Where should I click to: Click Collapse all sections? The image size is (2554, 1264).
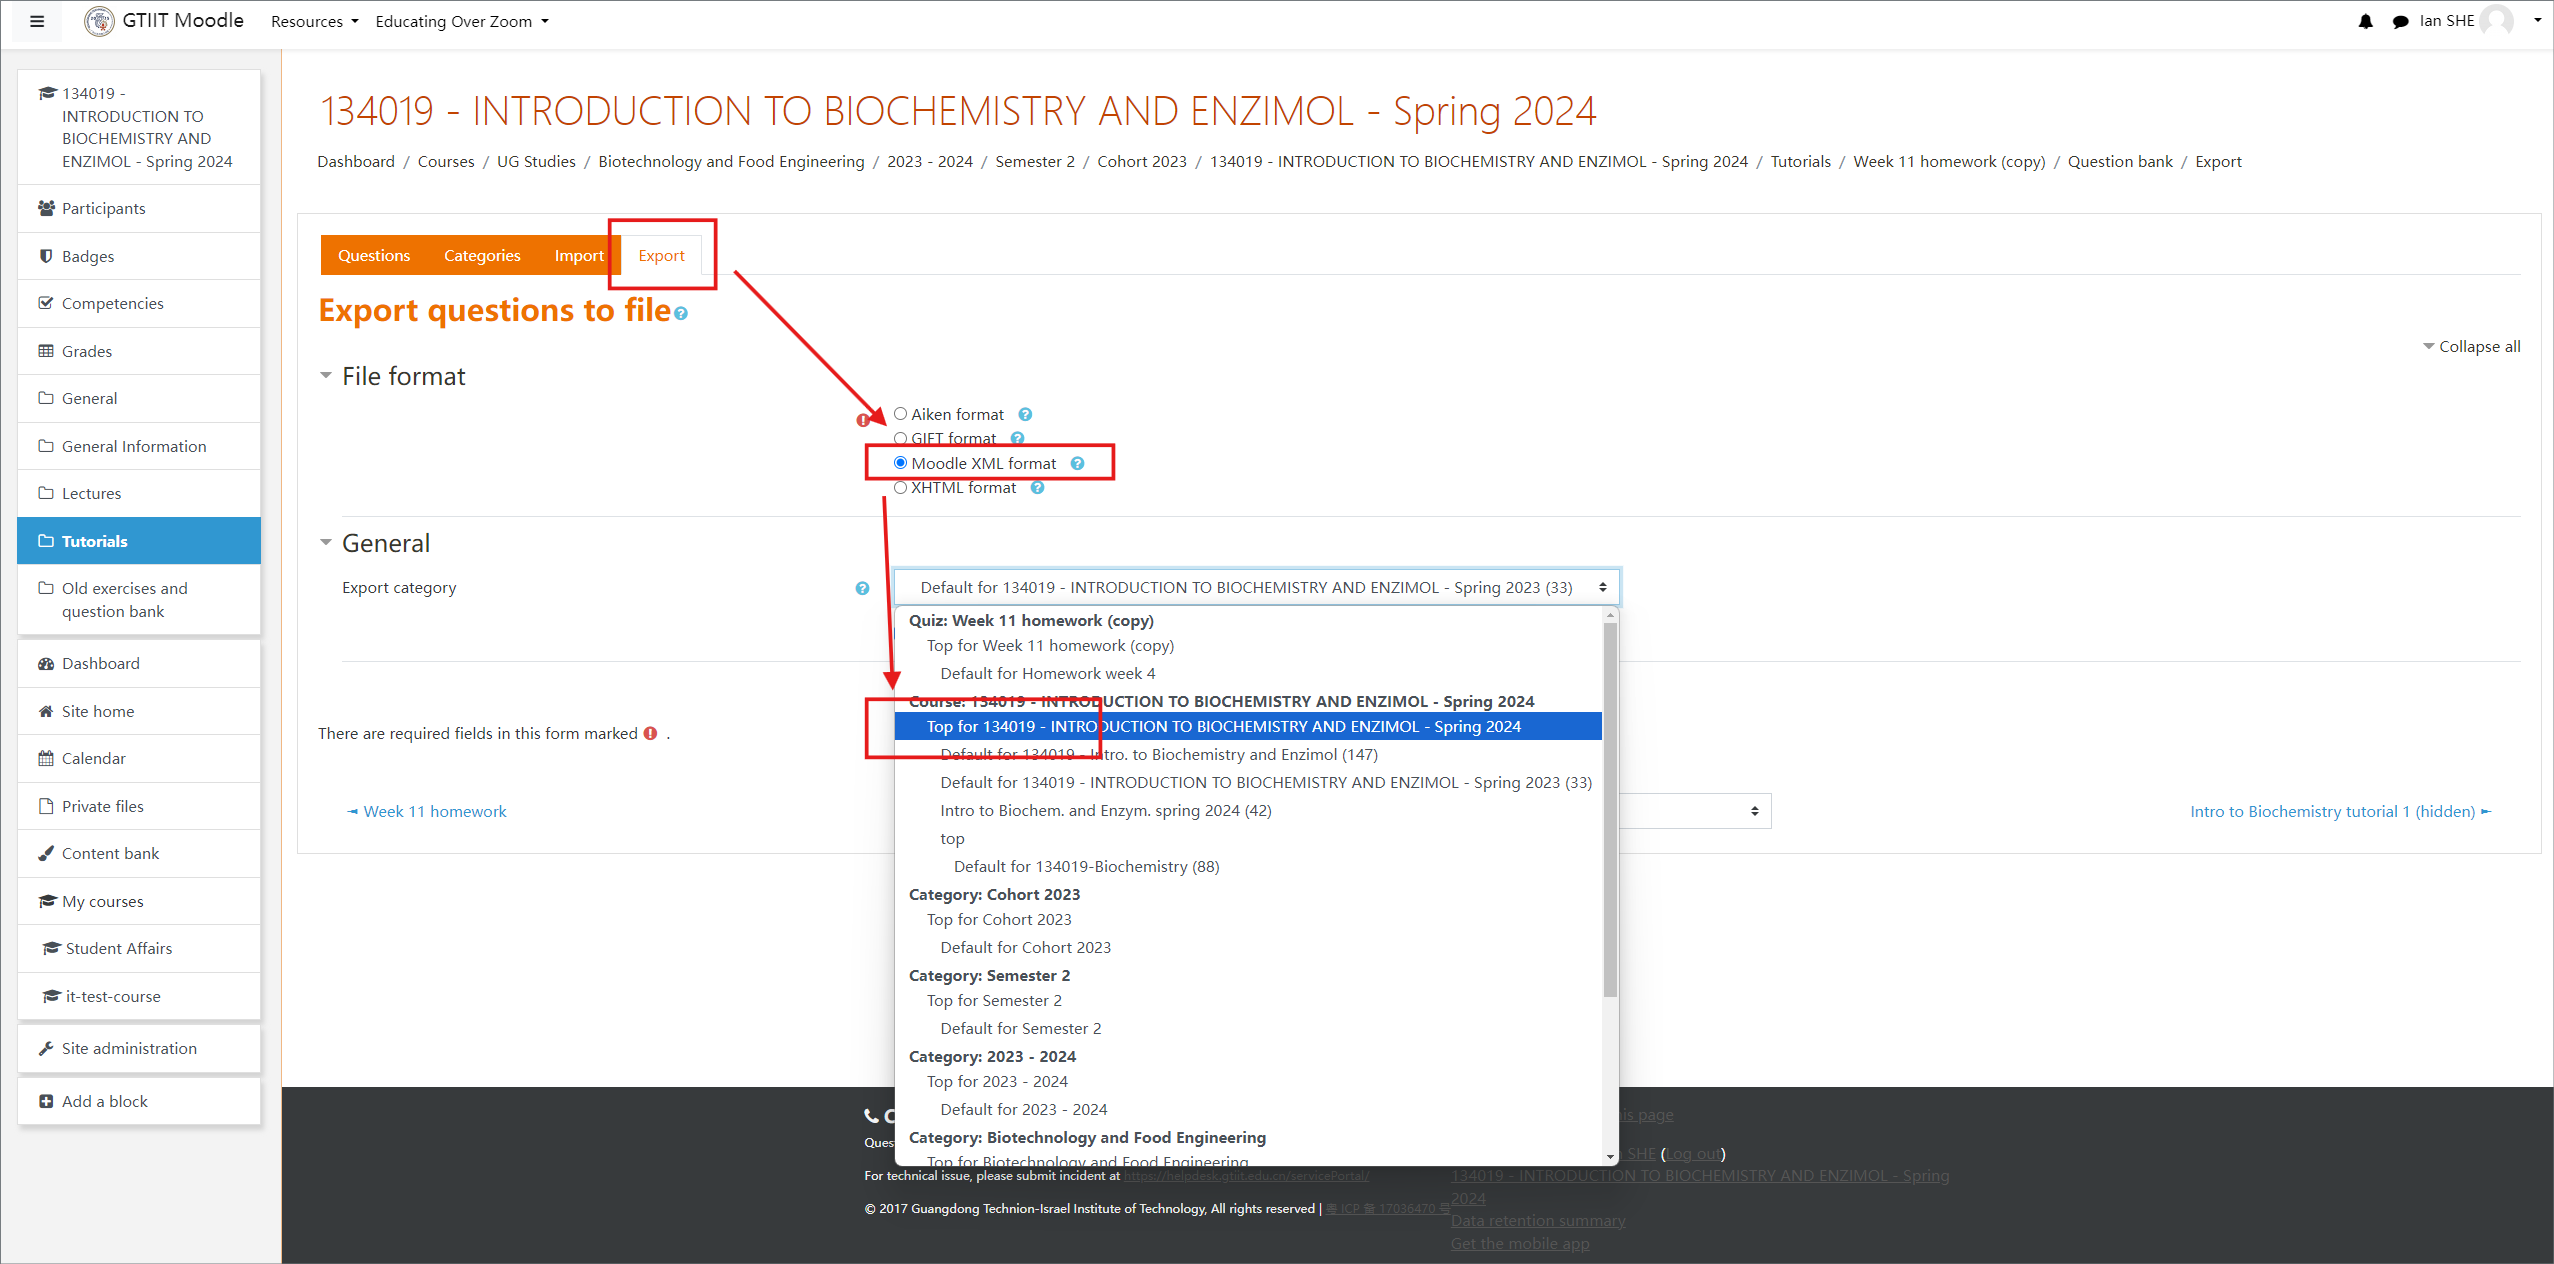(x=2471, y=346)
